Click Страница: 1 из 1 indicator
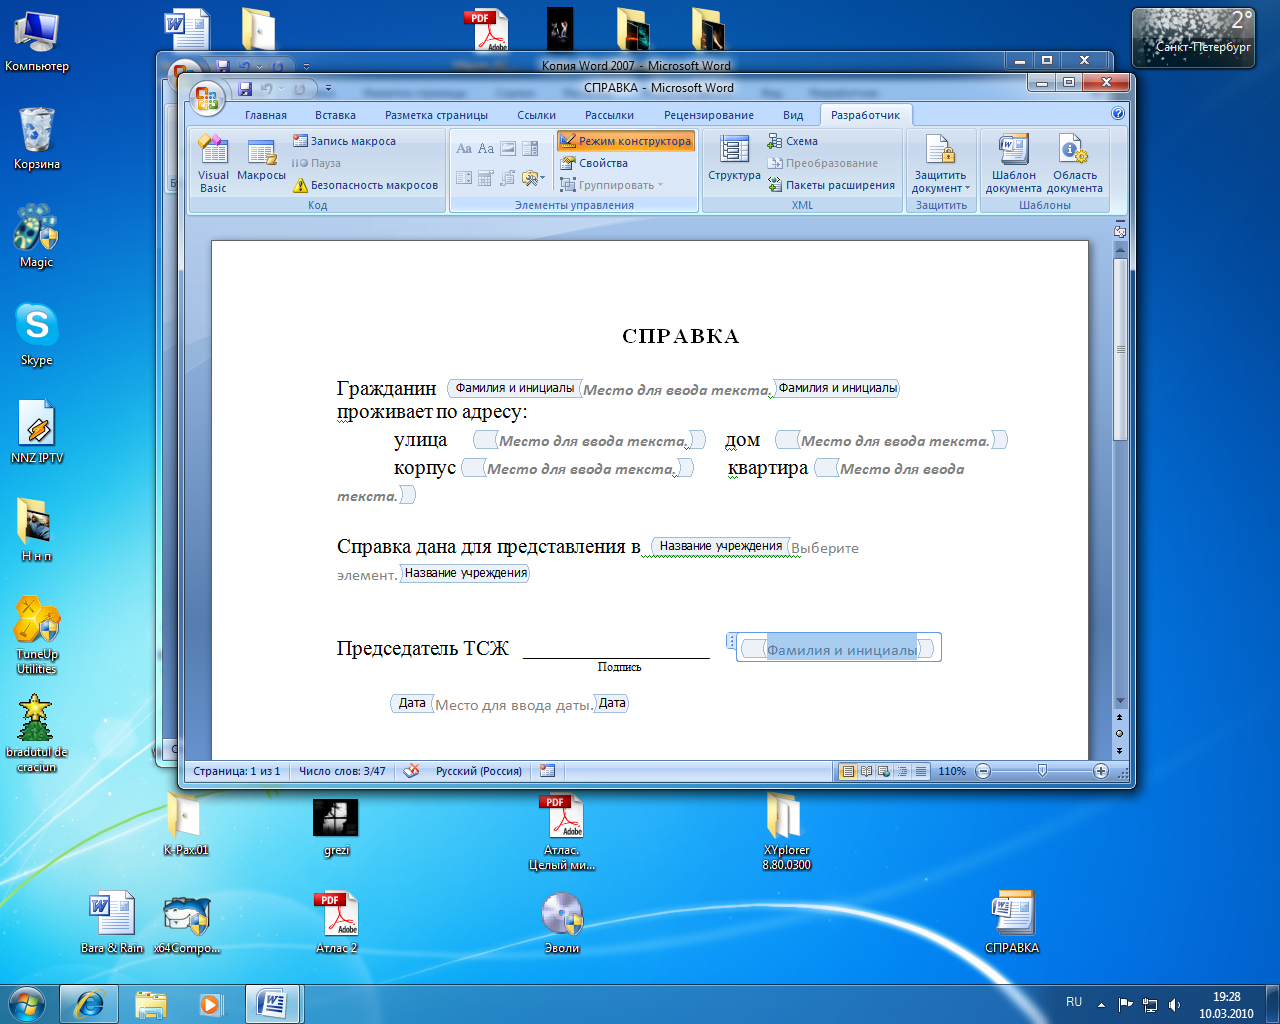This screenshot has width=1280, height=1024. point(236,771)
